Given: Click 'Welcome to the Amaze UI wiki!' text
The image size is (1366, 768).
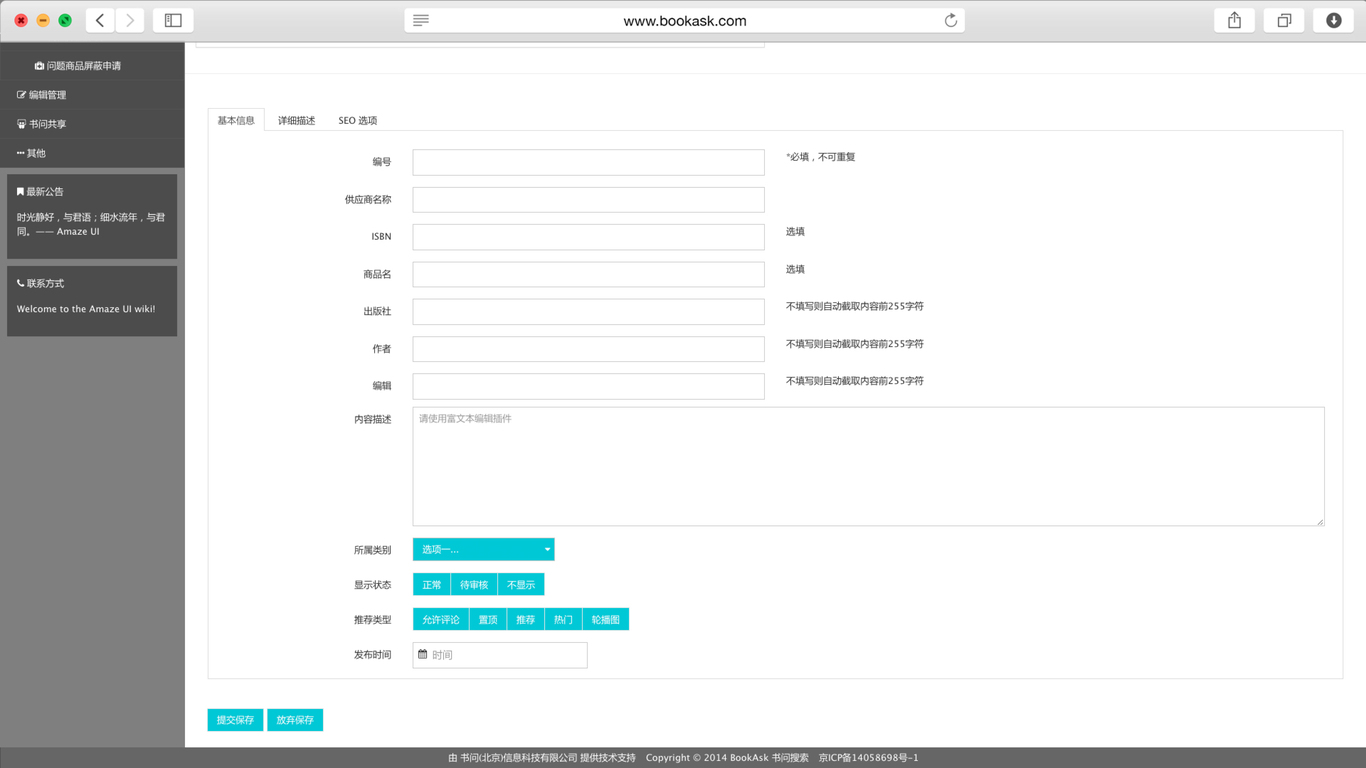Looking at the screenshot, I should [x=86, y=309].
